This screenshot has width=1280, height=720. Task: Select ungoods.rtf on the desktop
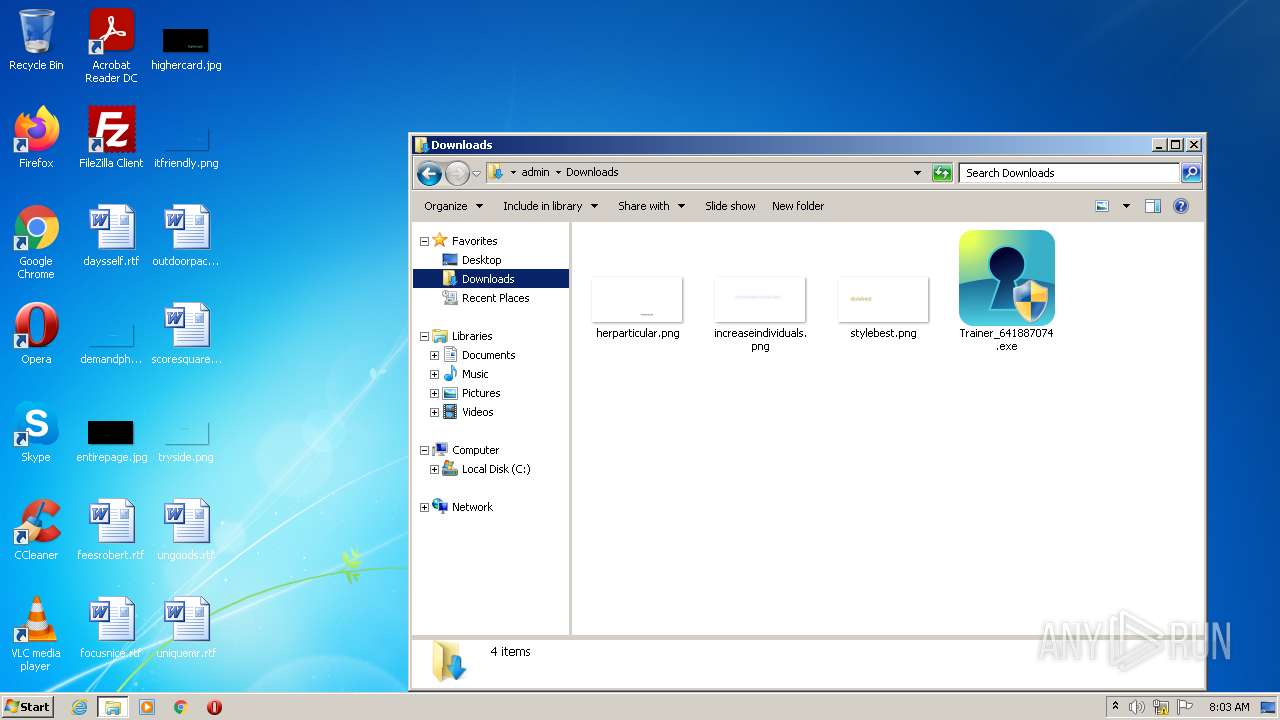pyautogui.click(x=186, y=529)
